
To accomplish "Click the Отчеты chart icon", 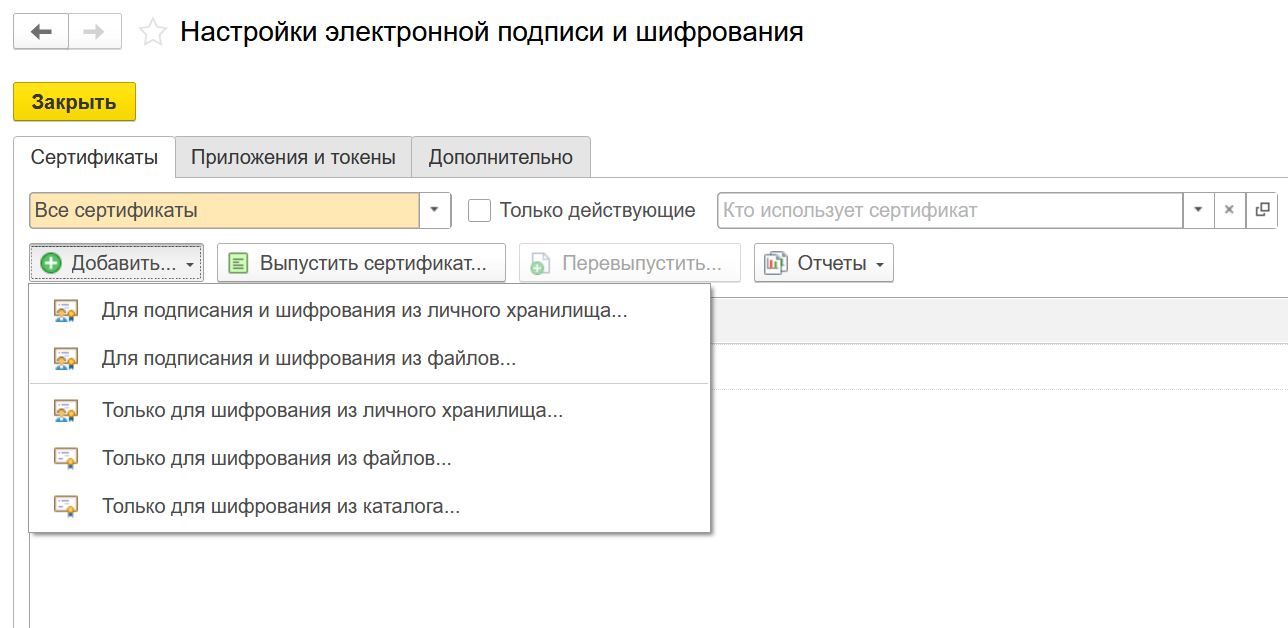I will (x=776, y=263).
